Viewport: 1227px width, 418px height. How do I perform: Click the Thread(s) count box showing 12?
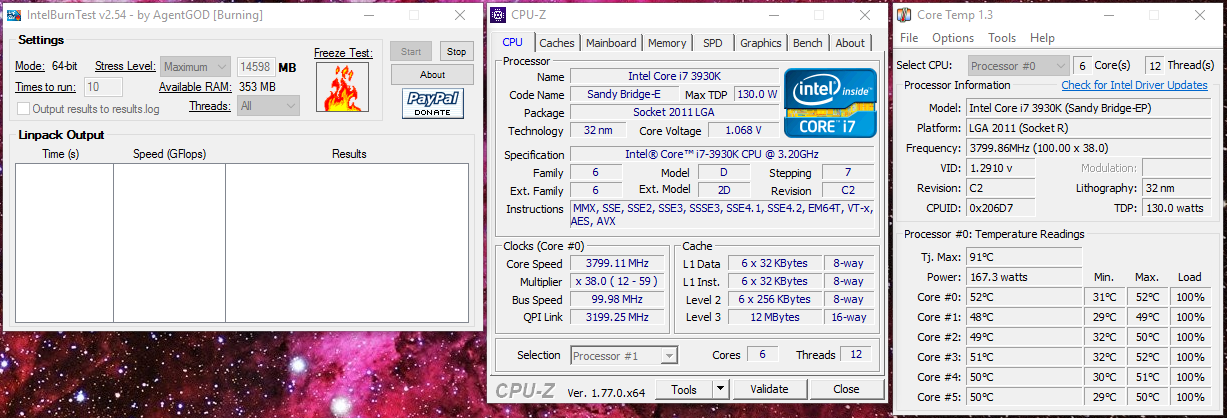tap(1154, 65)
